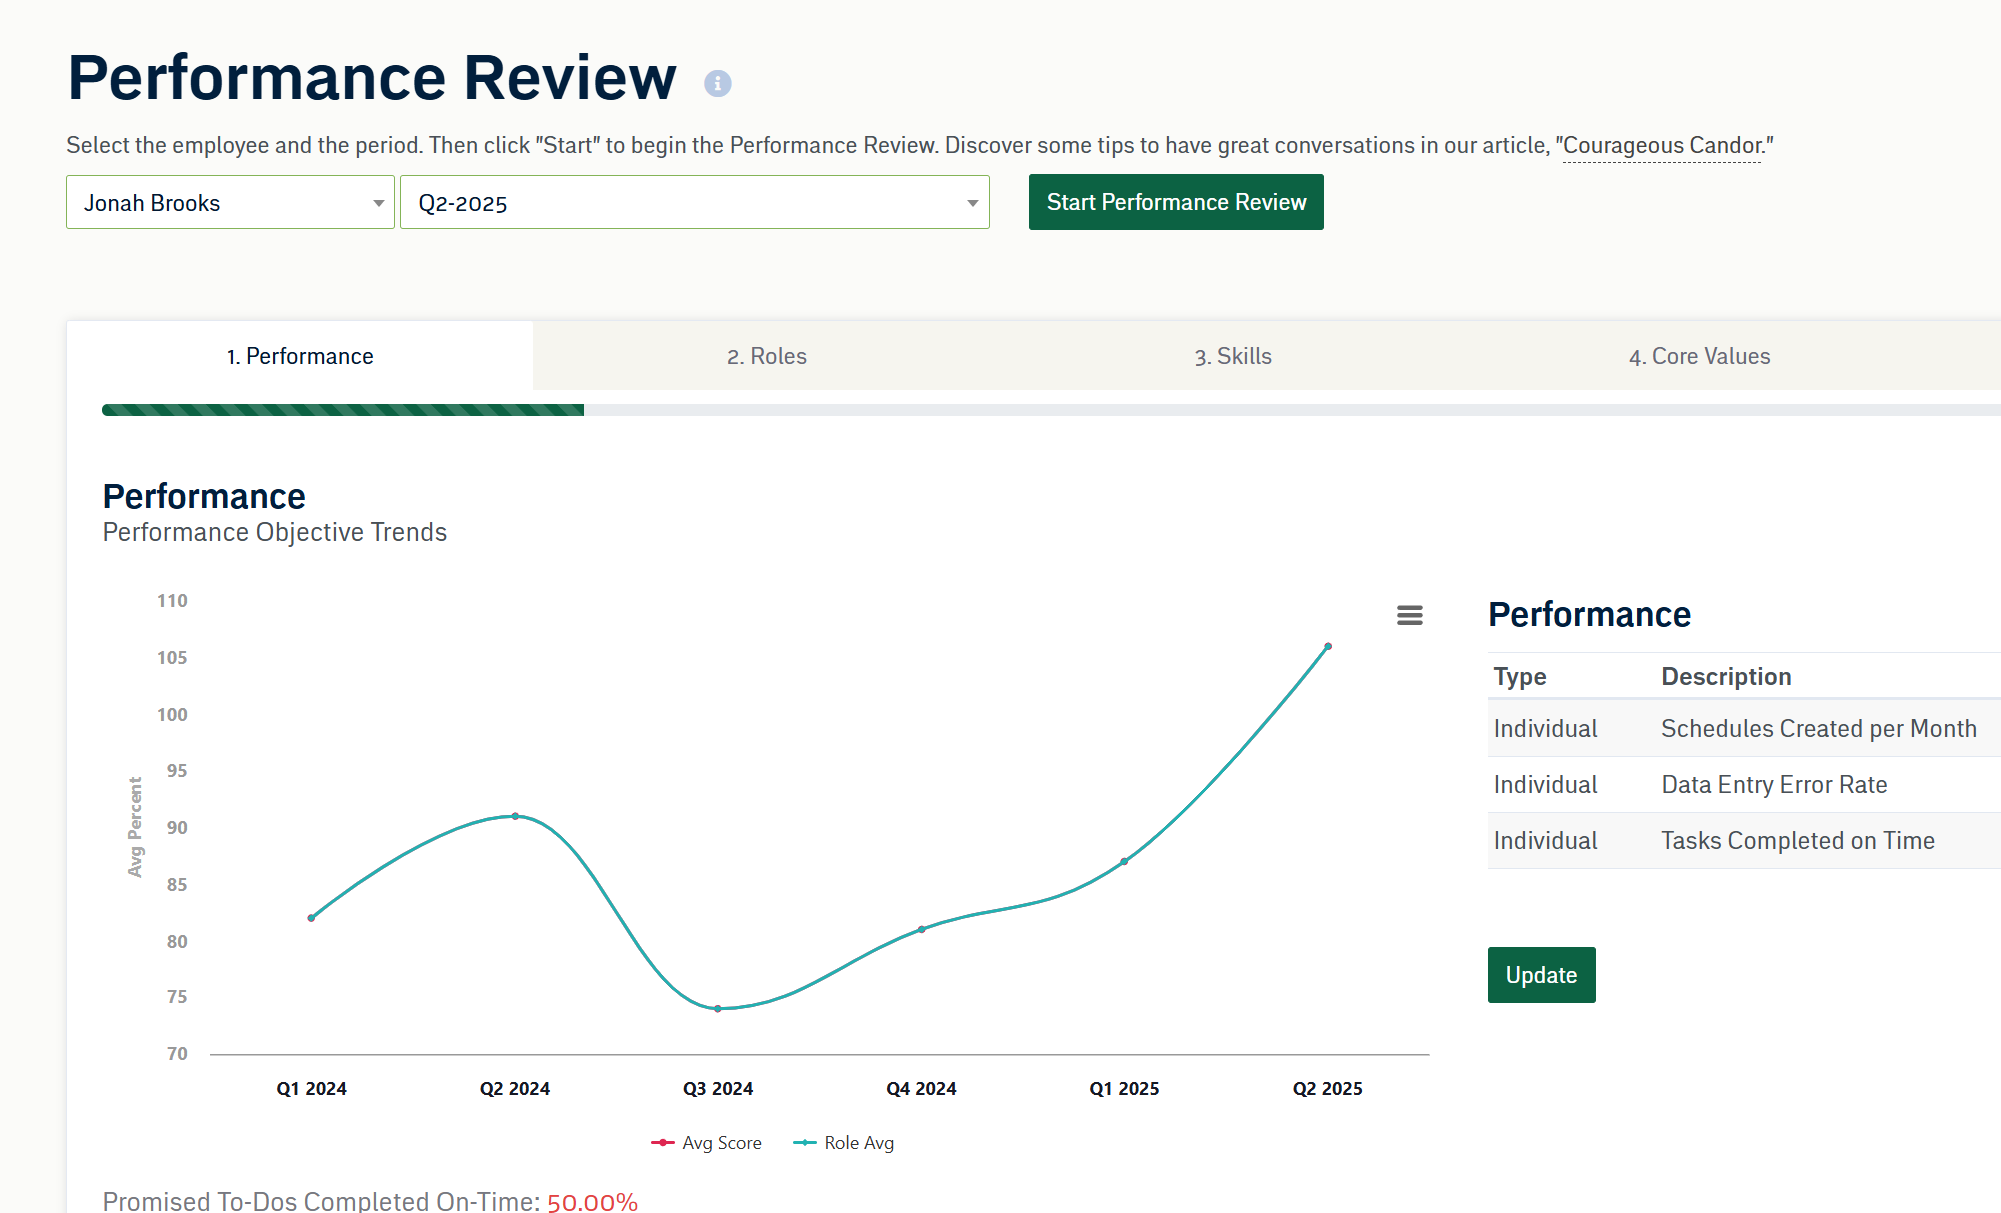Open the Q2-2025 period dropdown
This screenshot has width=2001, height=1213.
tap(694, 203)
